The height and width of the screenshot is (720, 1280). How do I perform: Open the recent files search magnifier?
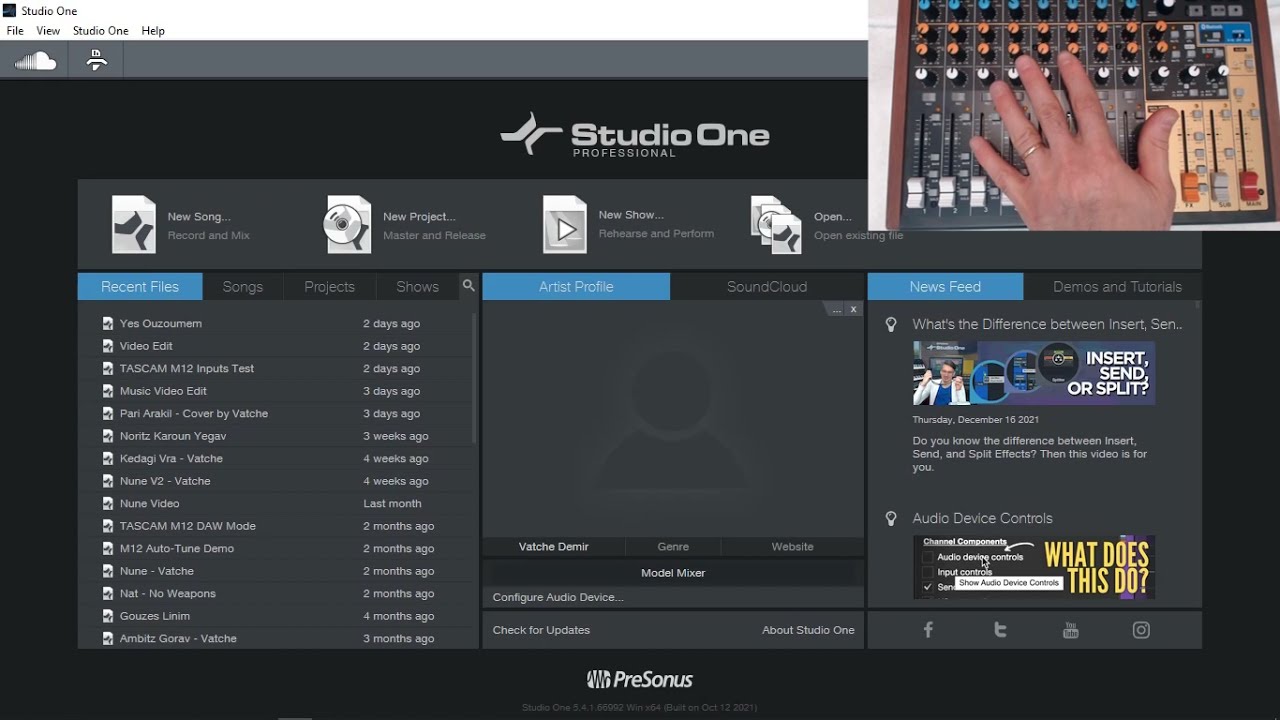[x=468, y=286]
